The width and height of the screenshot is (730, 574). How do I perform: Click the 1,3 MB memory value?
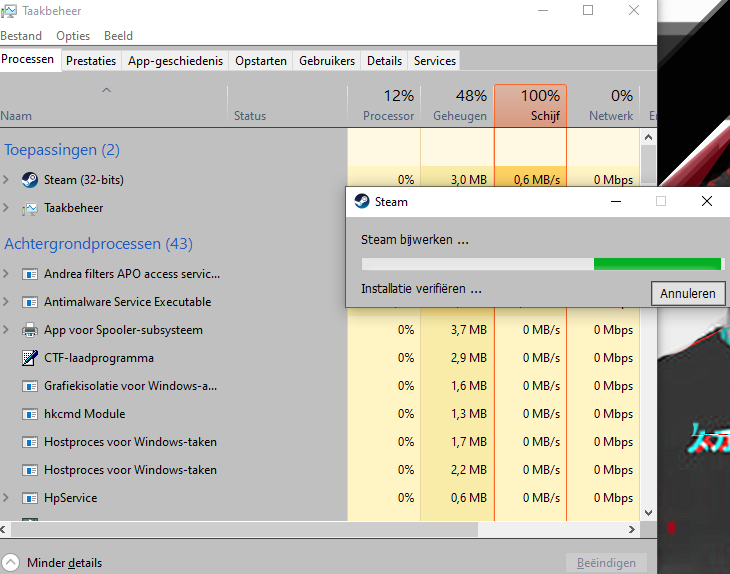coord(469,414)
